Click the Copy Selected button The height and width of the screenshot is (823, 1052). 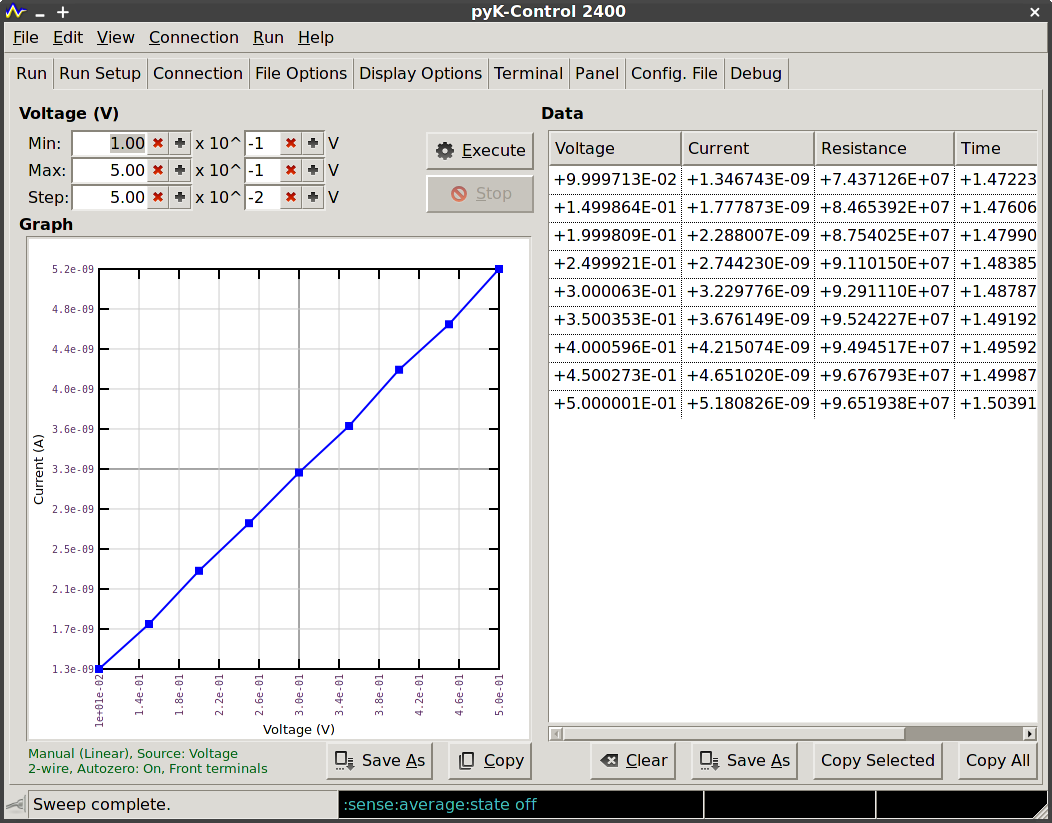tap(878, 761)
